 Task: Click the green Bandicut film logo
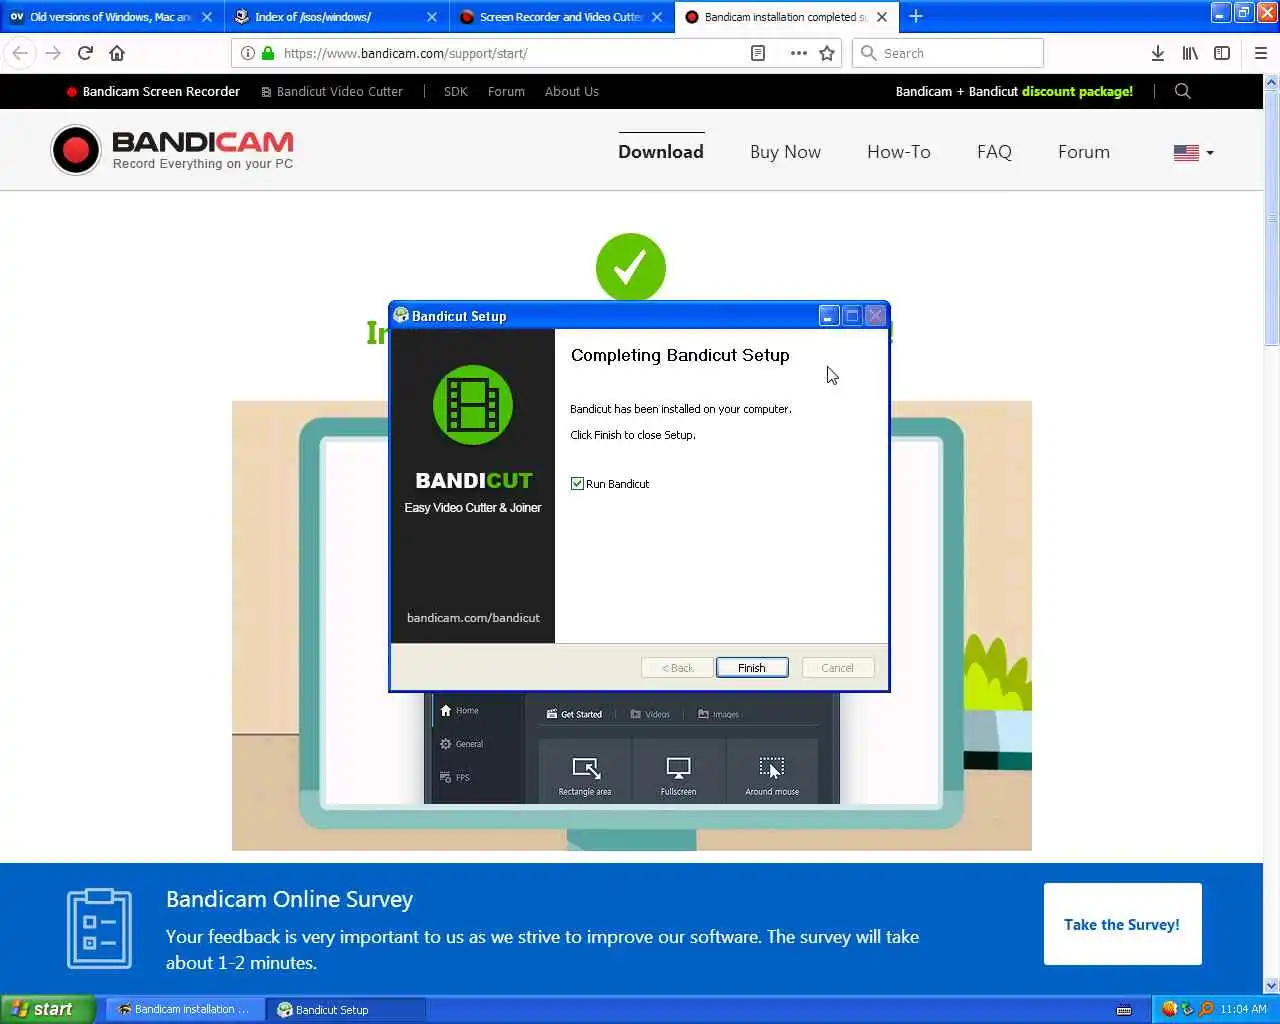[x=473, y=405]
